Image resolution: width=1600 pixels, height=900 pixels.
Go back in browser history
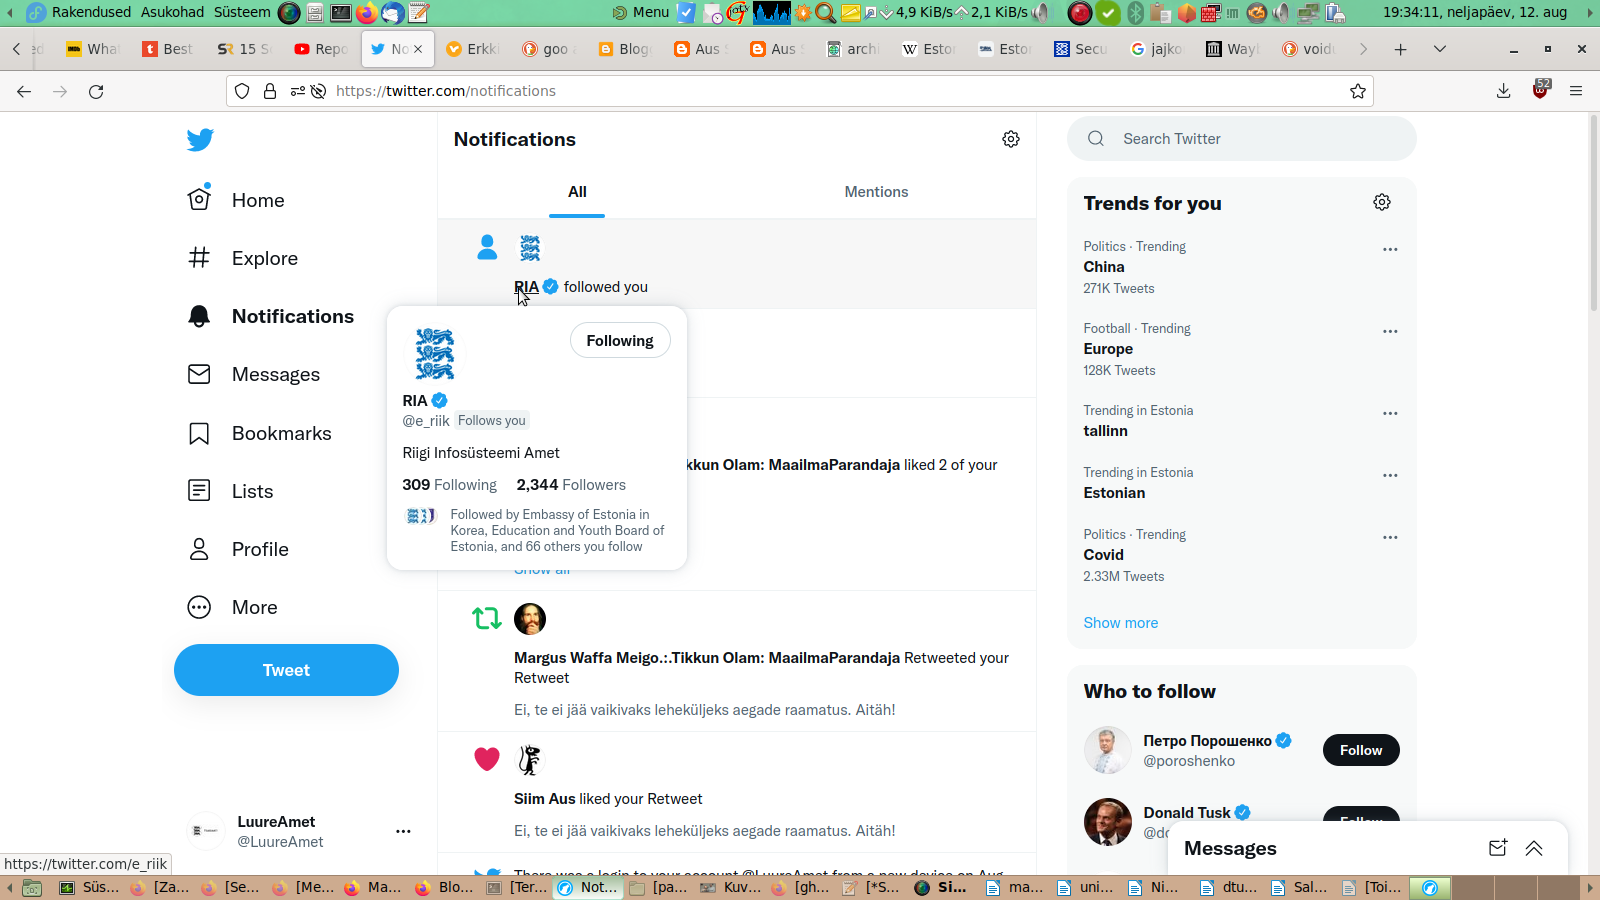24,91
